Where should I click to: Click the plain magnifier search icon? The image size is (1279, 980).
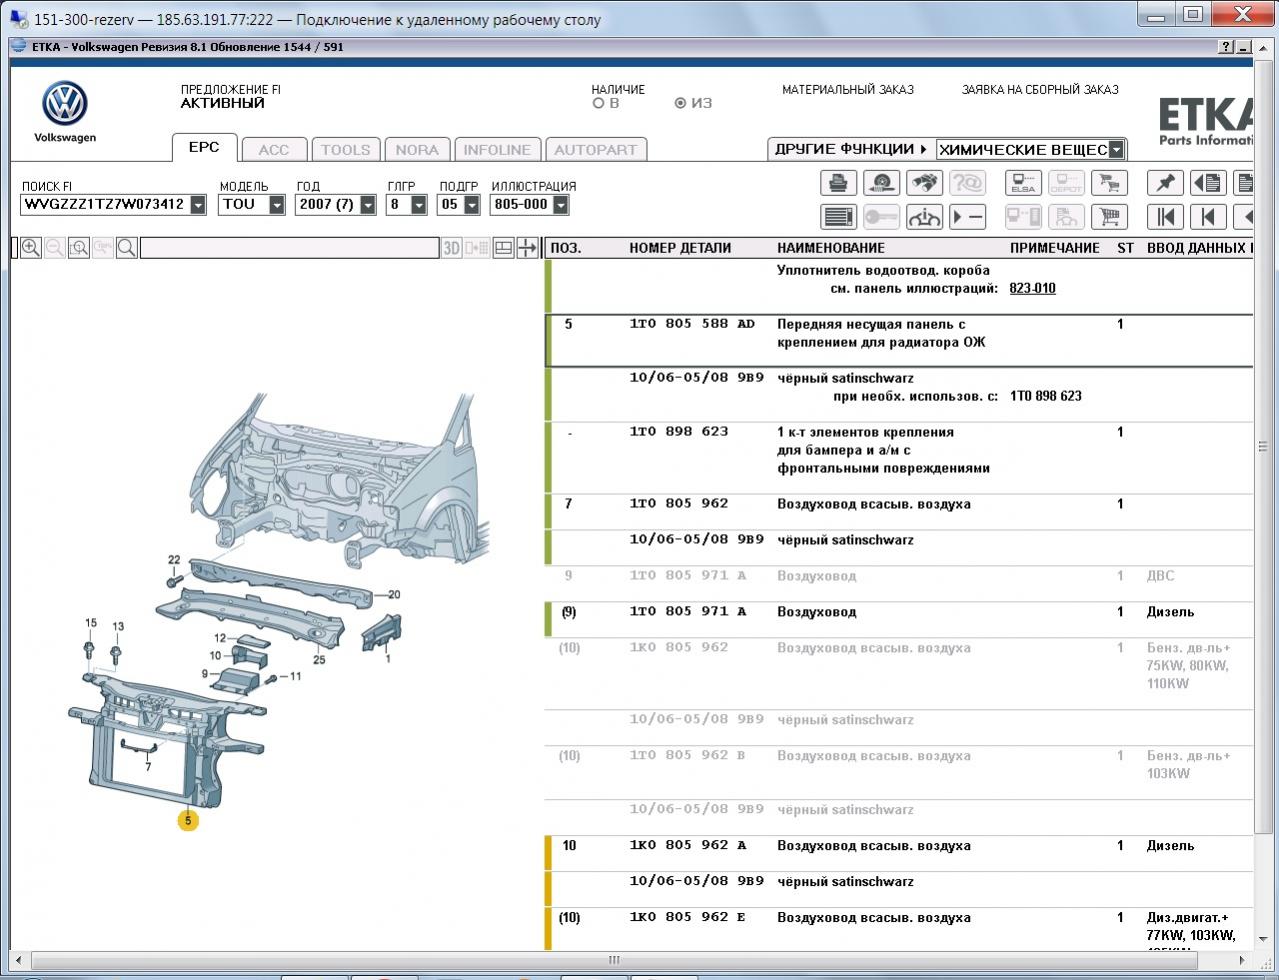click(127, 248)
